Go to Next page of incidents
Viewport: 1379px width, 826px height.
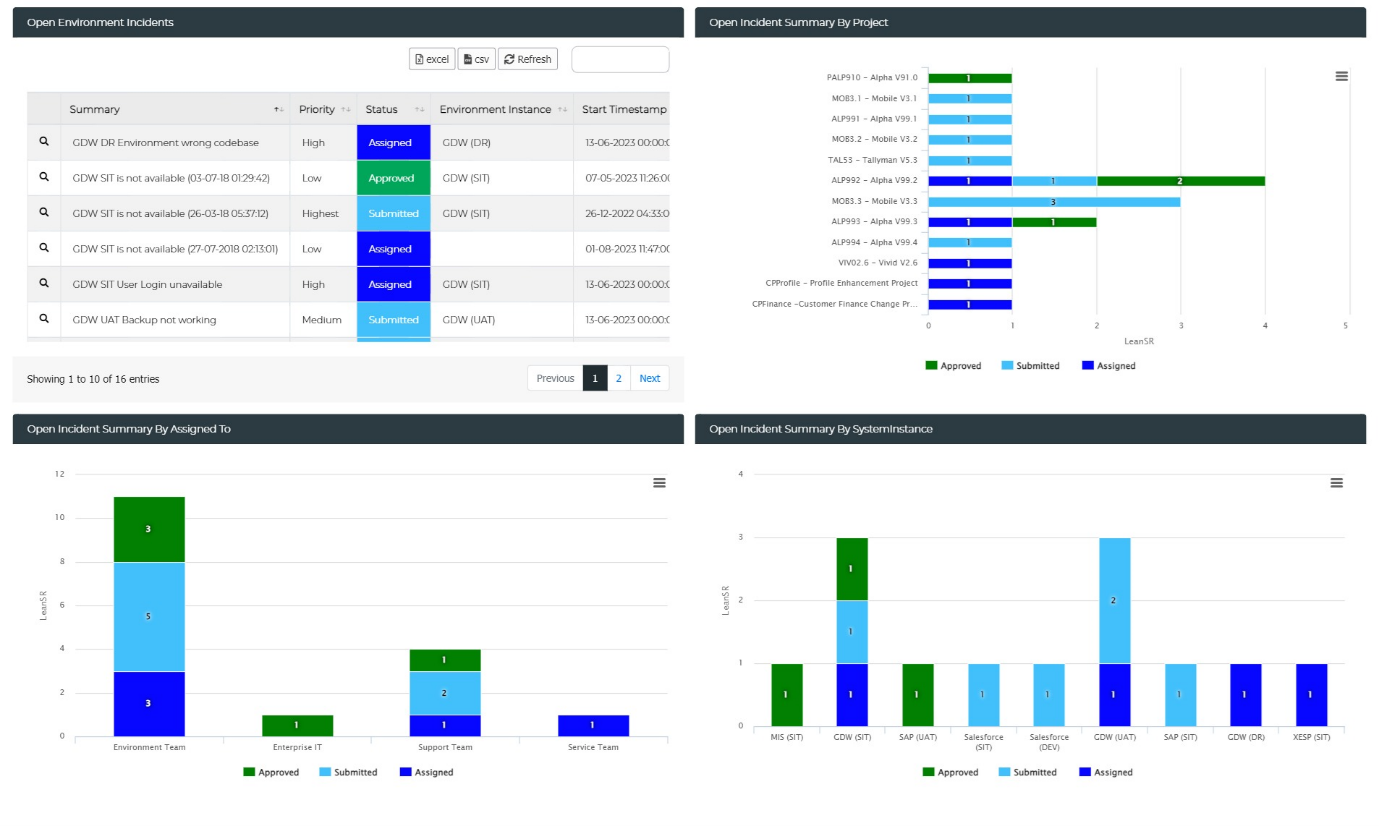point(650,378)
